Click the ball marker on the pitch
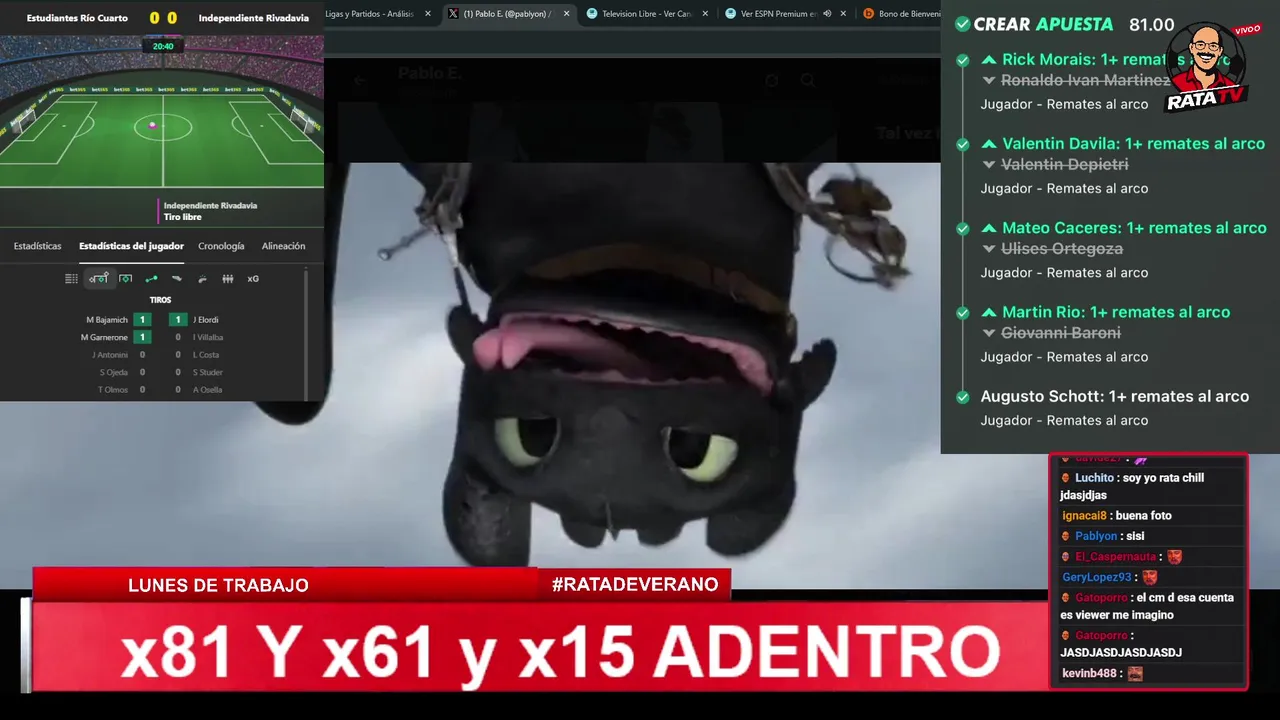The image size is (1280, 720). pyautogui.click(x=152, y=125)
